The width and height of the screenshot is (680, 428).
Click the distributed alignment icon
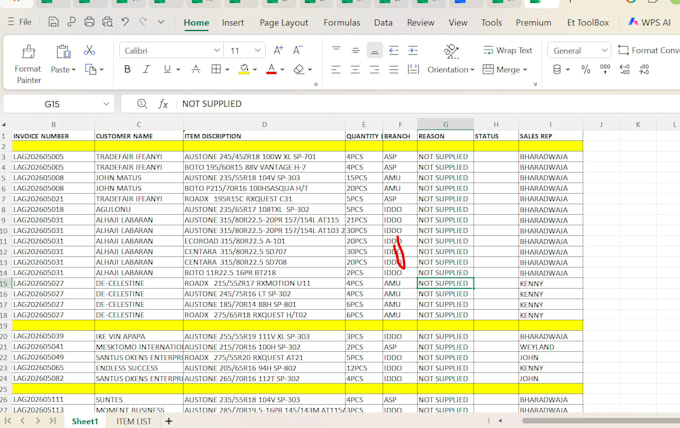click(x=413, y=69)
